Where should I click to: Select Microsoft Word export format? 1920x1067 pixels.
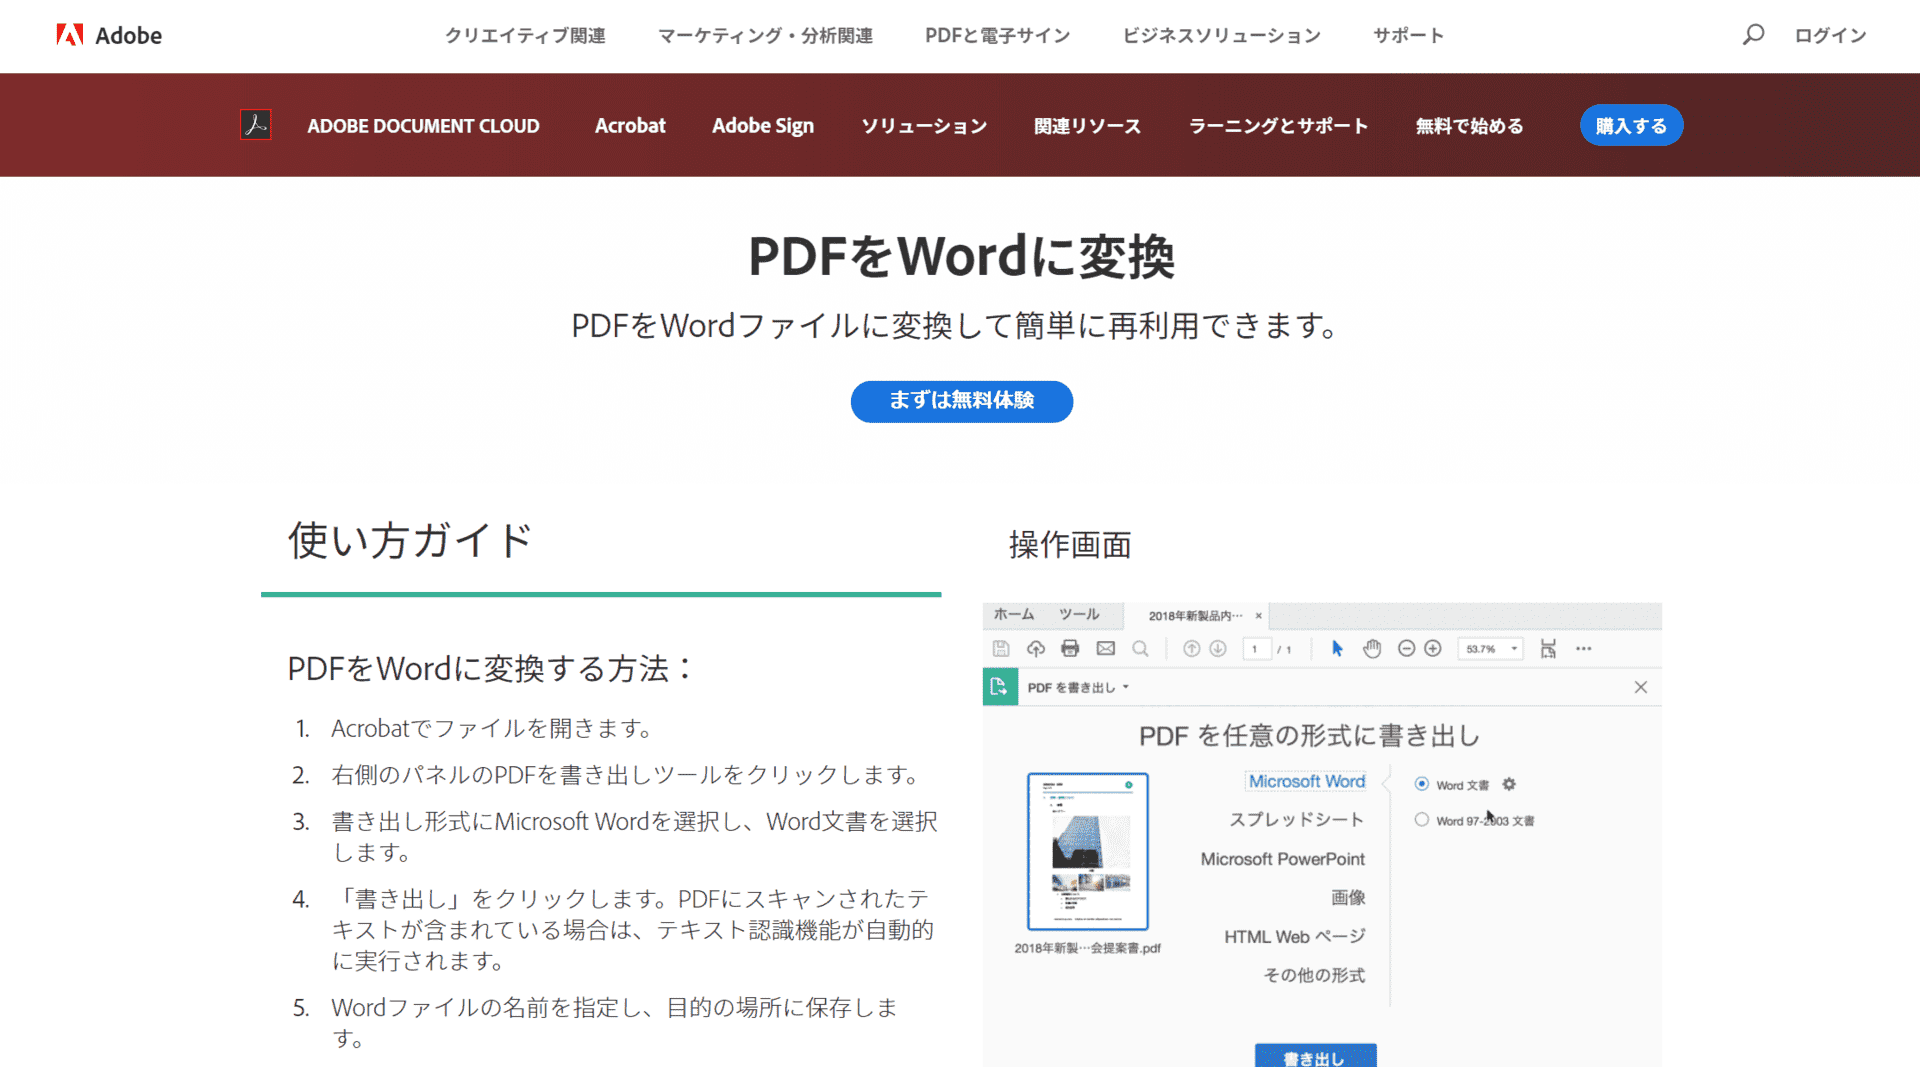click(x=1306, y=781)
